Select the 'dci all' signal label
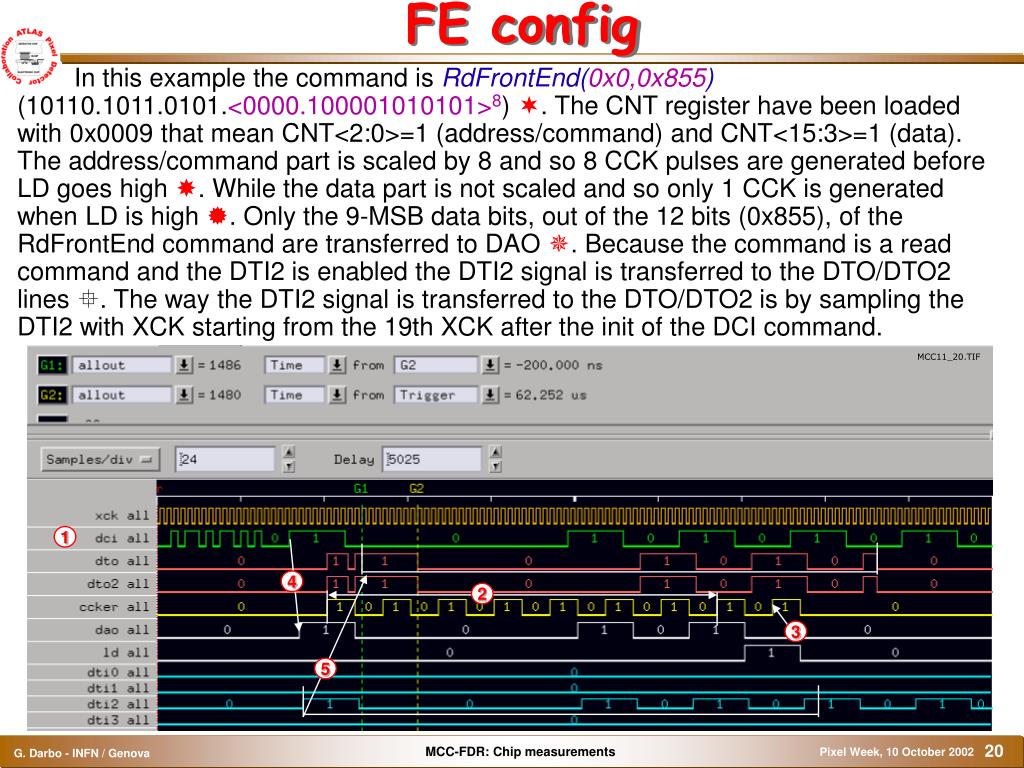Screen dimensions: 1024x768 (122, 538)
